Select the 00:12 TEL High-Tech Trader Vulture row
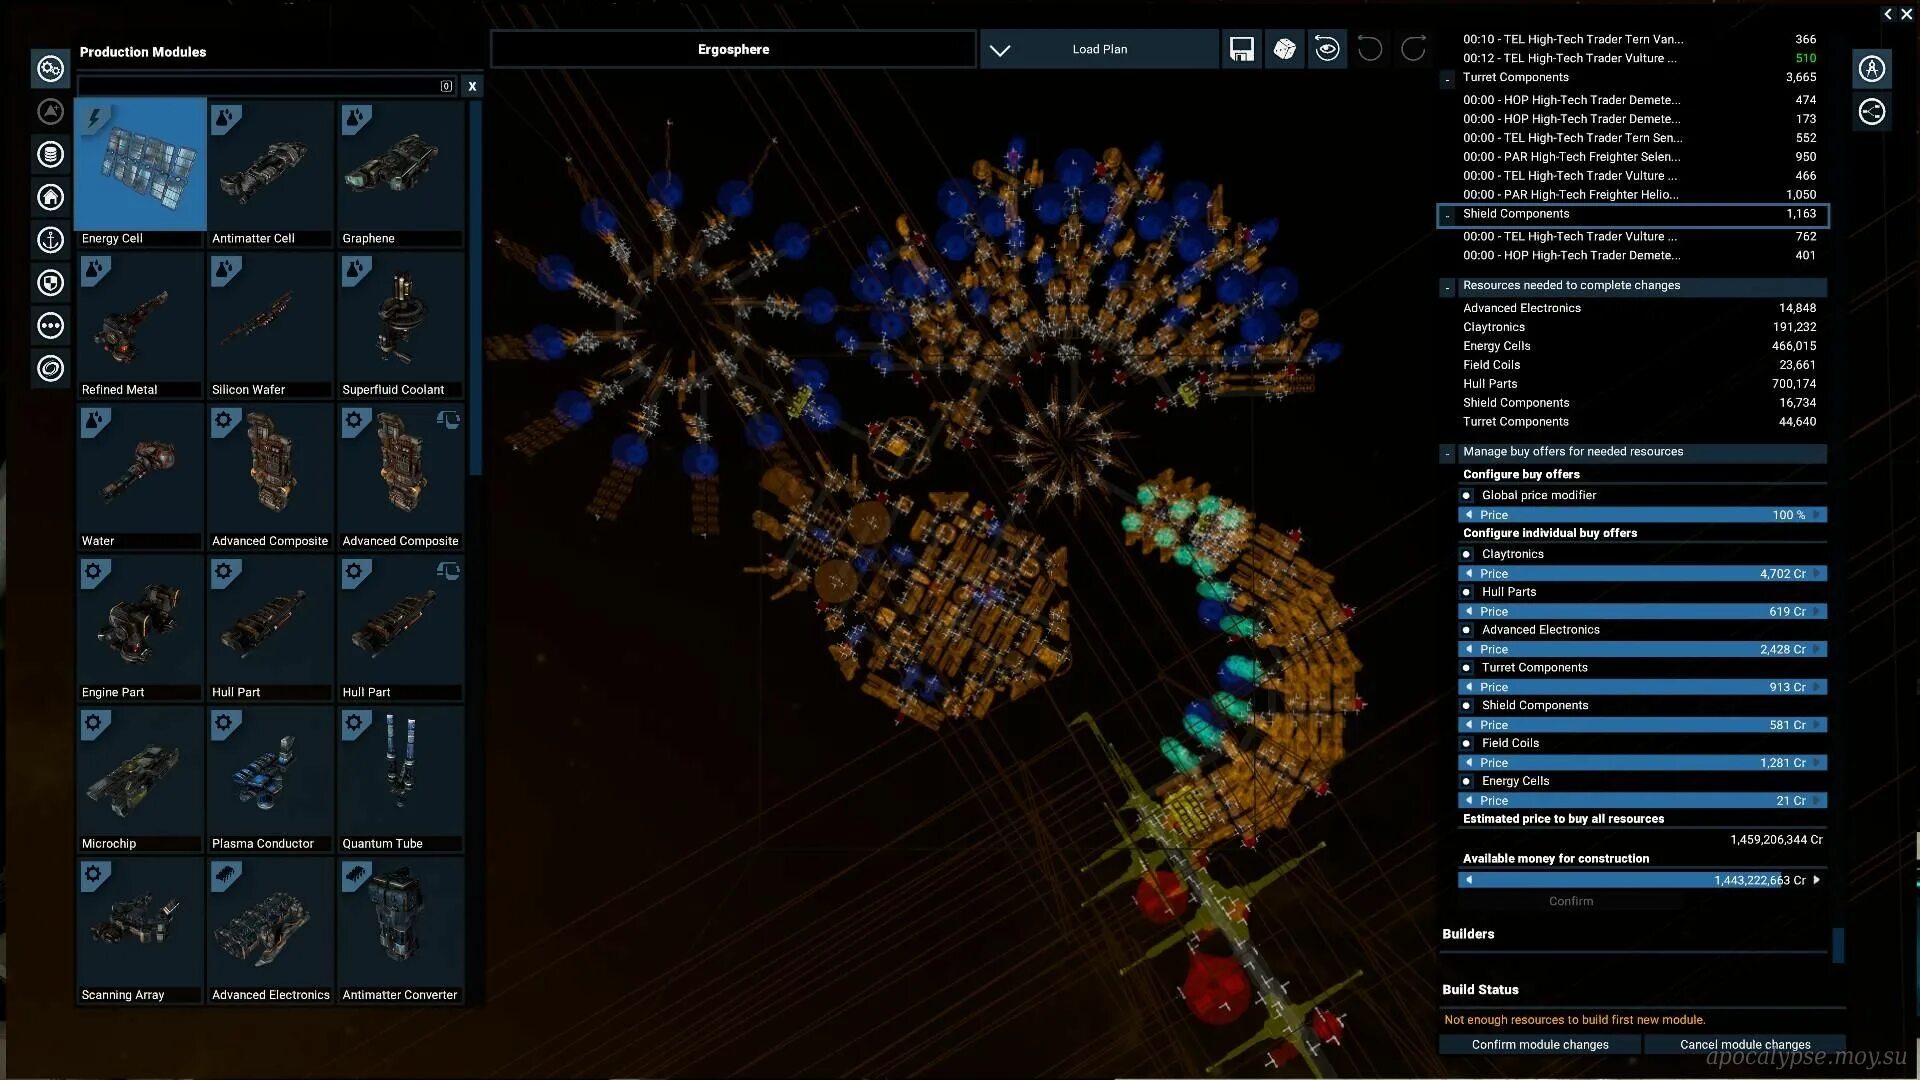 pos(1640,58)
